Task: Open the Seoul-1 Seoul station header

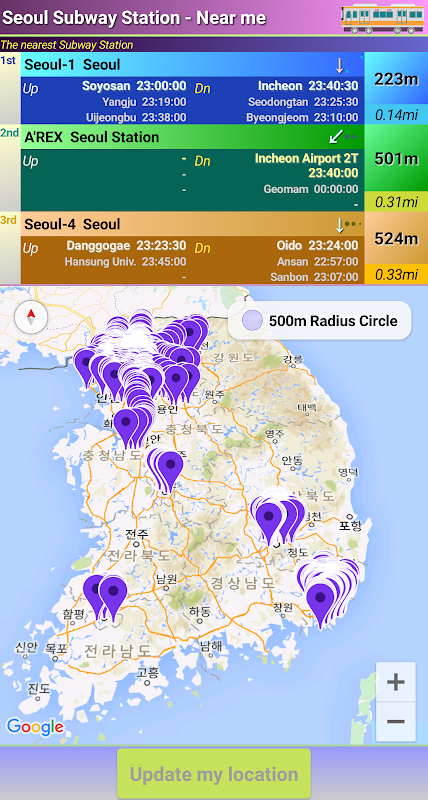Action: [x=192, y=65]
